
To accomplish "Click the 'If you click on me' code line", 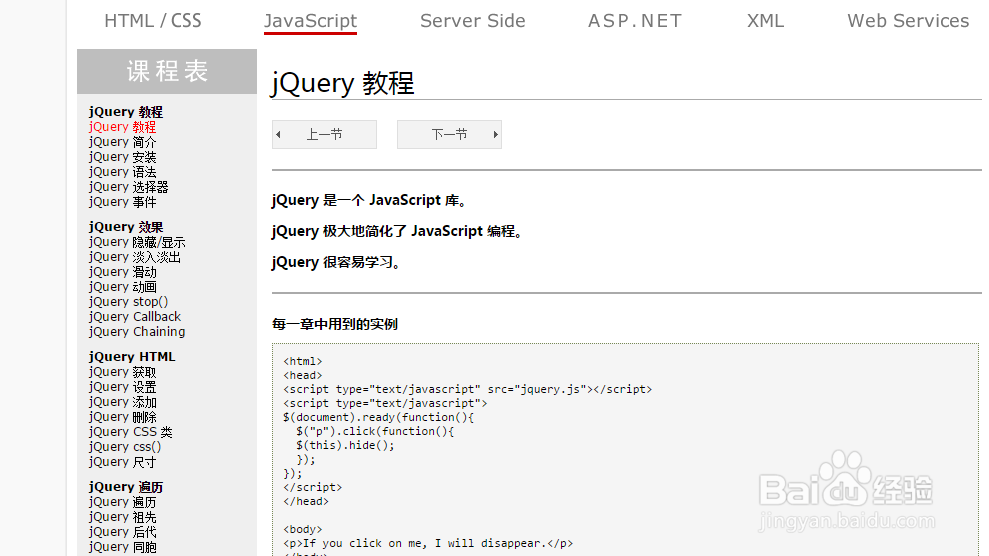I will (x=428, y=543).
